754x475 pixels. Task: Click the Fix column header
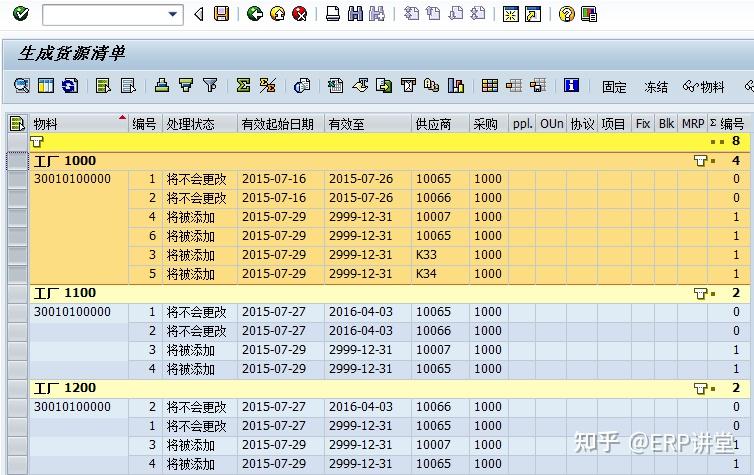[643, 124]
